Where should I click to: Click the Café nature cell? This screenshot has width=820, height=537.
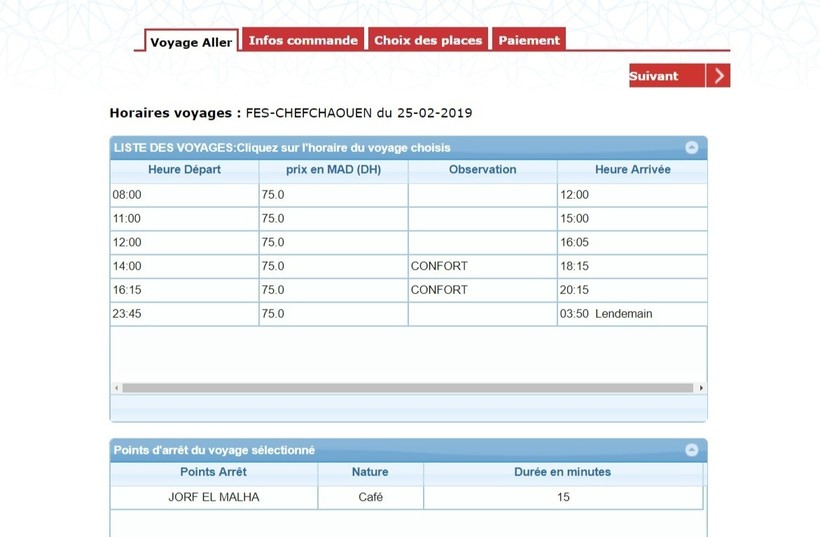pyautogui.click(x=370, y=497)
